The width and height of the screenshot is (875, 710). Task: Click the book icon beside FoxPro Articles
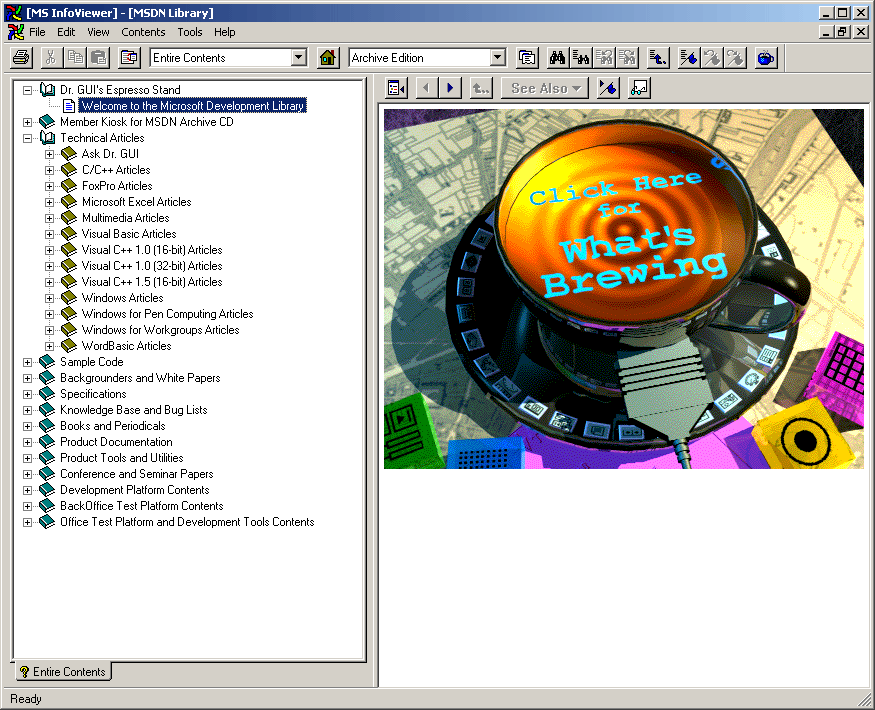pyautogui.click(x=69, y=185)
